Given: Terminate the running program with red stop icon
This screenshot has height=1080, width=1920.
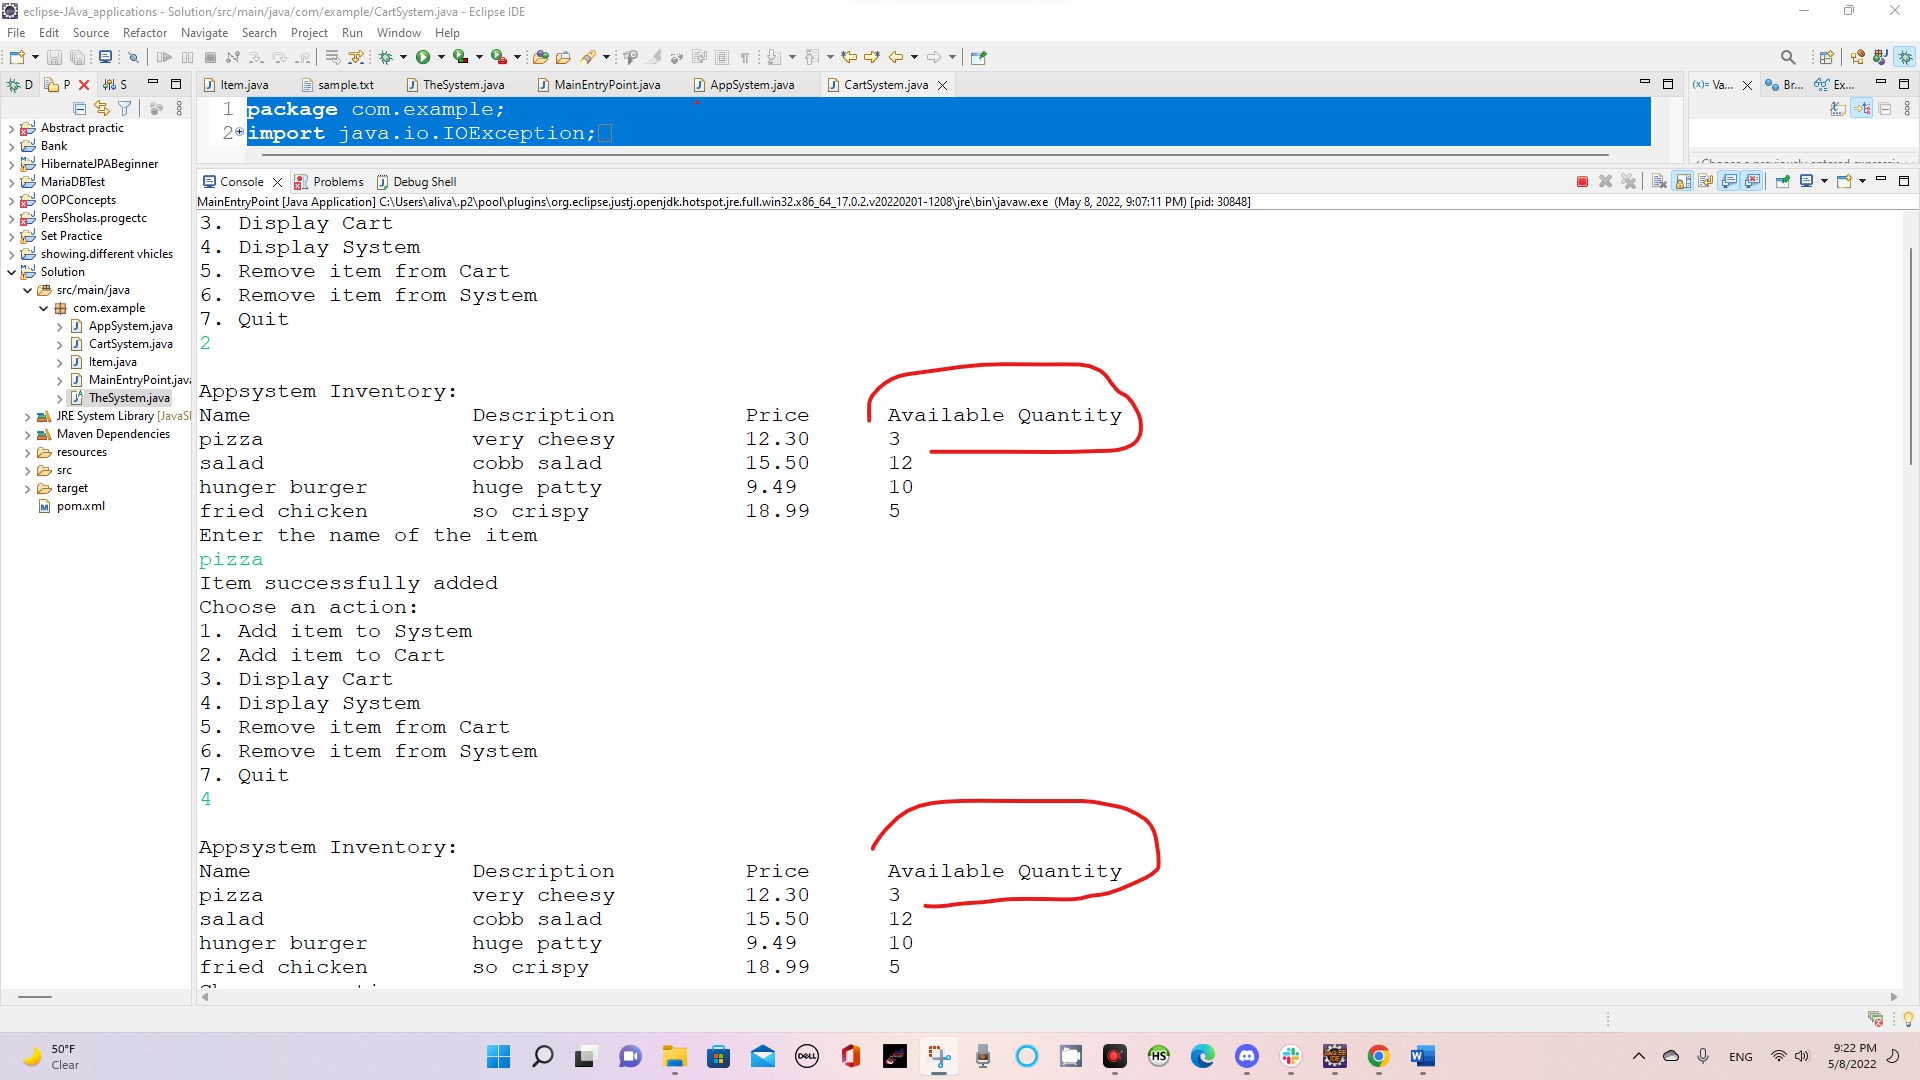Looking at the screenshot, I should pyautogui.click(x=1582, y=181).
